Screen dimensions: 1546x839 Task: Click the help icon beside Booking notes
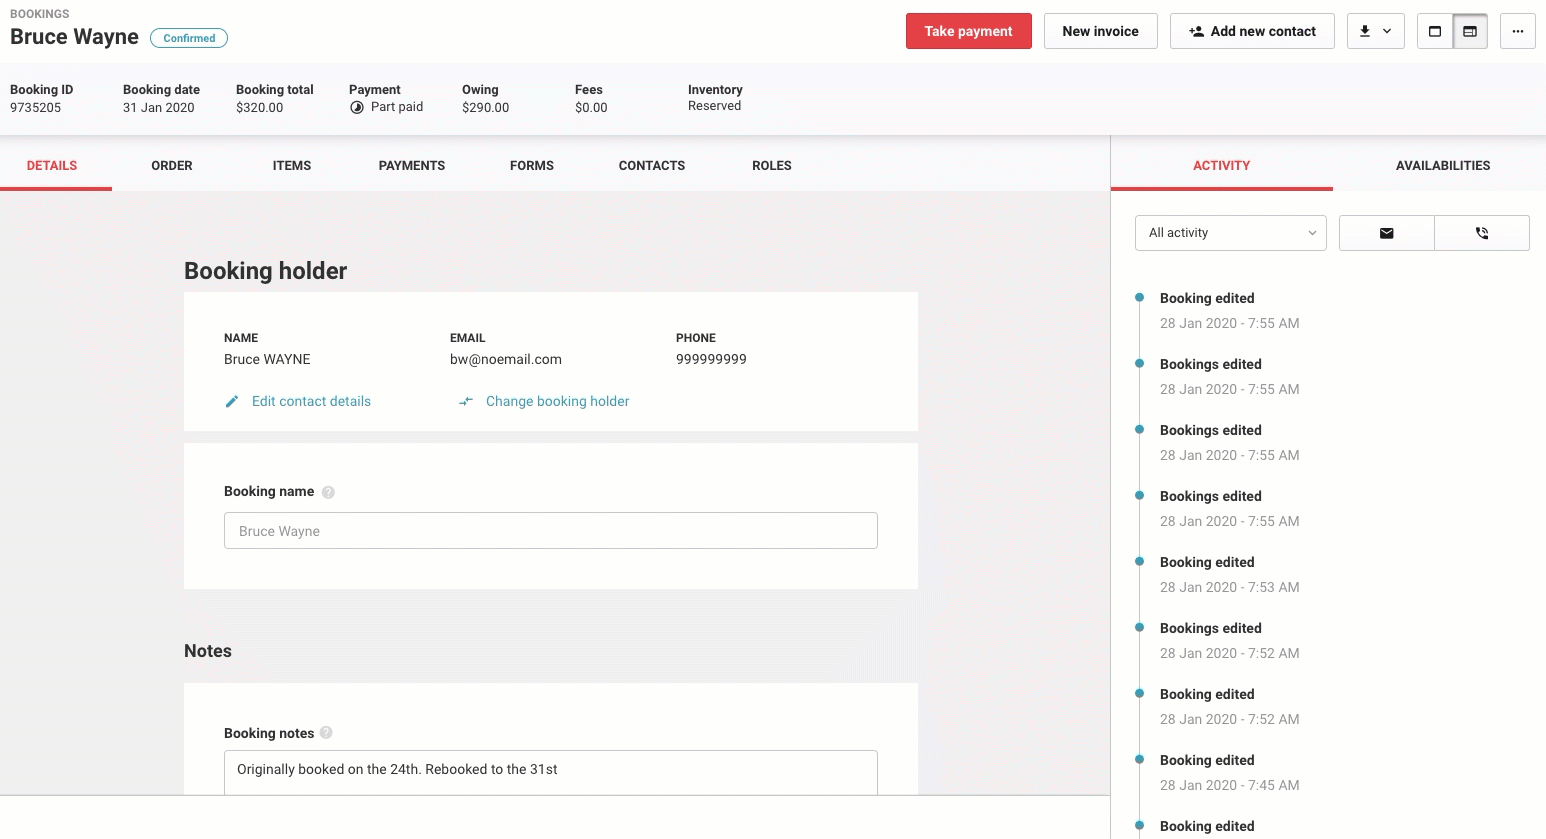point(326,733)
